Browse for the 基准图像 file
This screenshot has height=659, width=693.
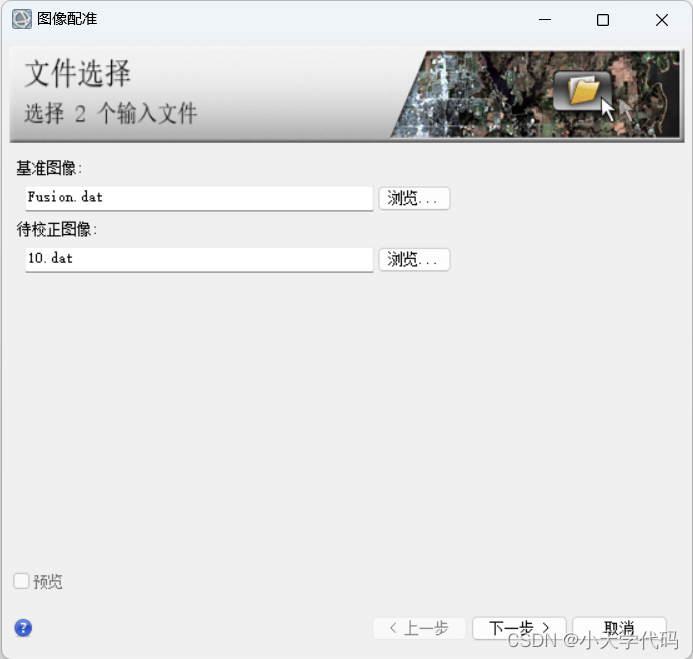pos(414,198)
